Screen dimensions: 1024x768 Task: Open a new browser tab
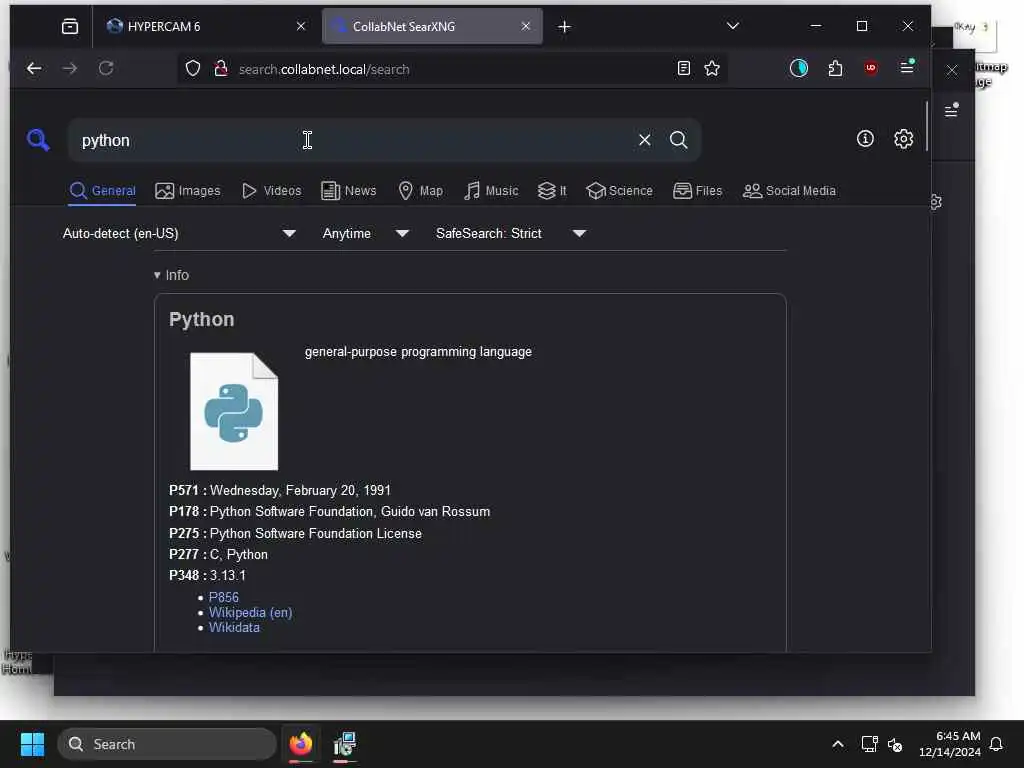click(x=564, y=27)
